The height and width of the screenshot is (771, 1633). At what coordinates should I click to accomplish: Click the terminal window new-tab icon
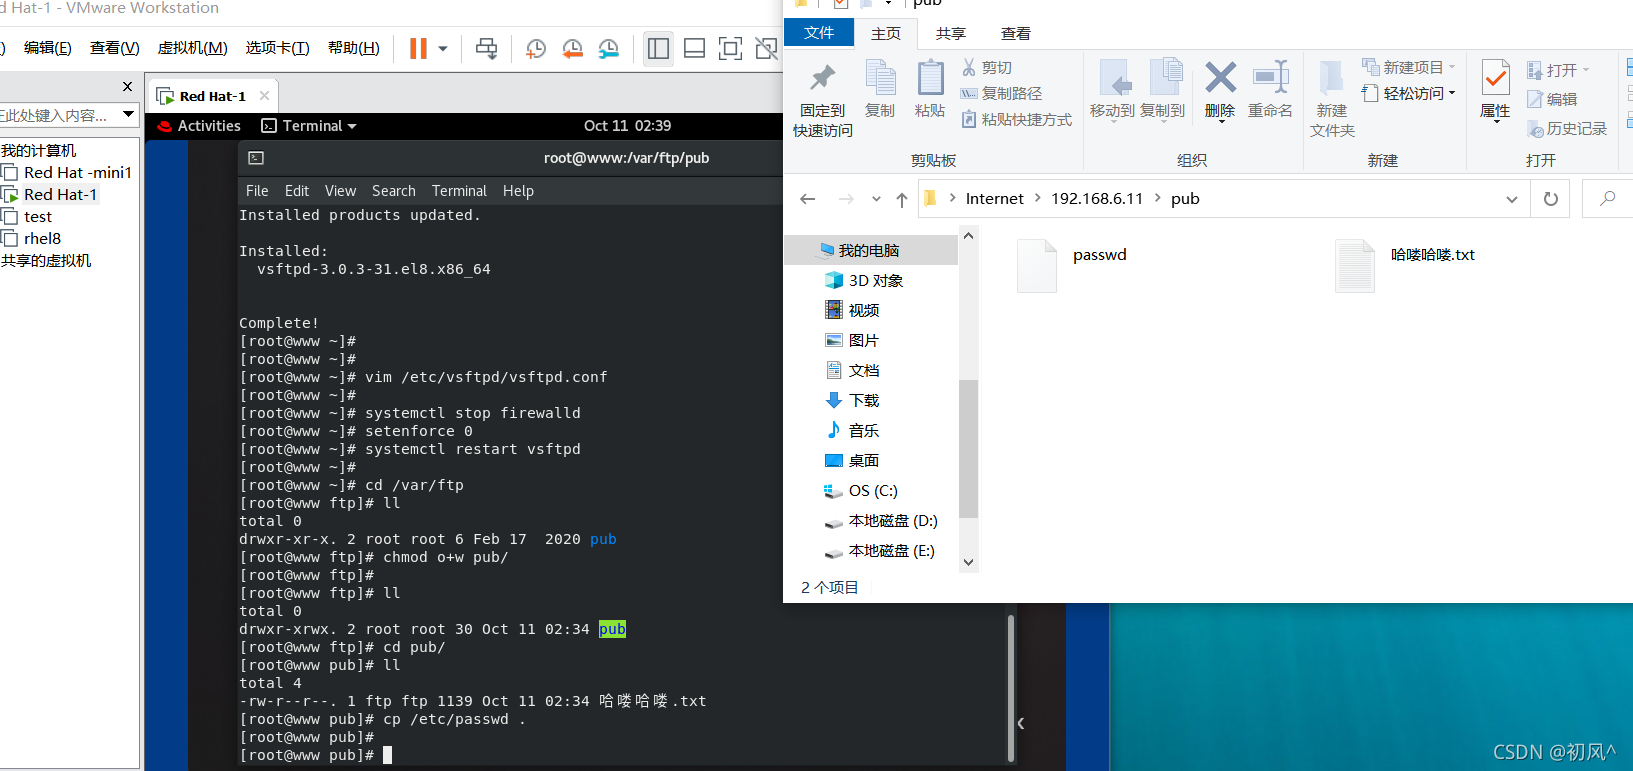[256, 158]
